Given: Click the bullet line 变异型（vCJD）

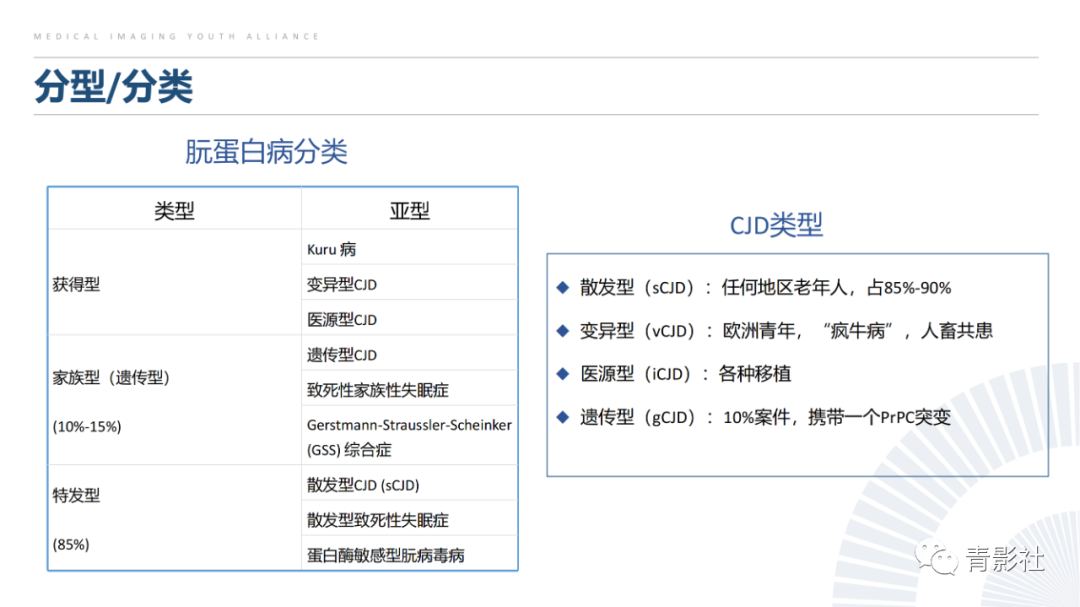Looking at the screenshot, I should coord(786,331).
